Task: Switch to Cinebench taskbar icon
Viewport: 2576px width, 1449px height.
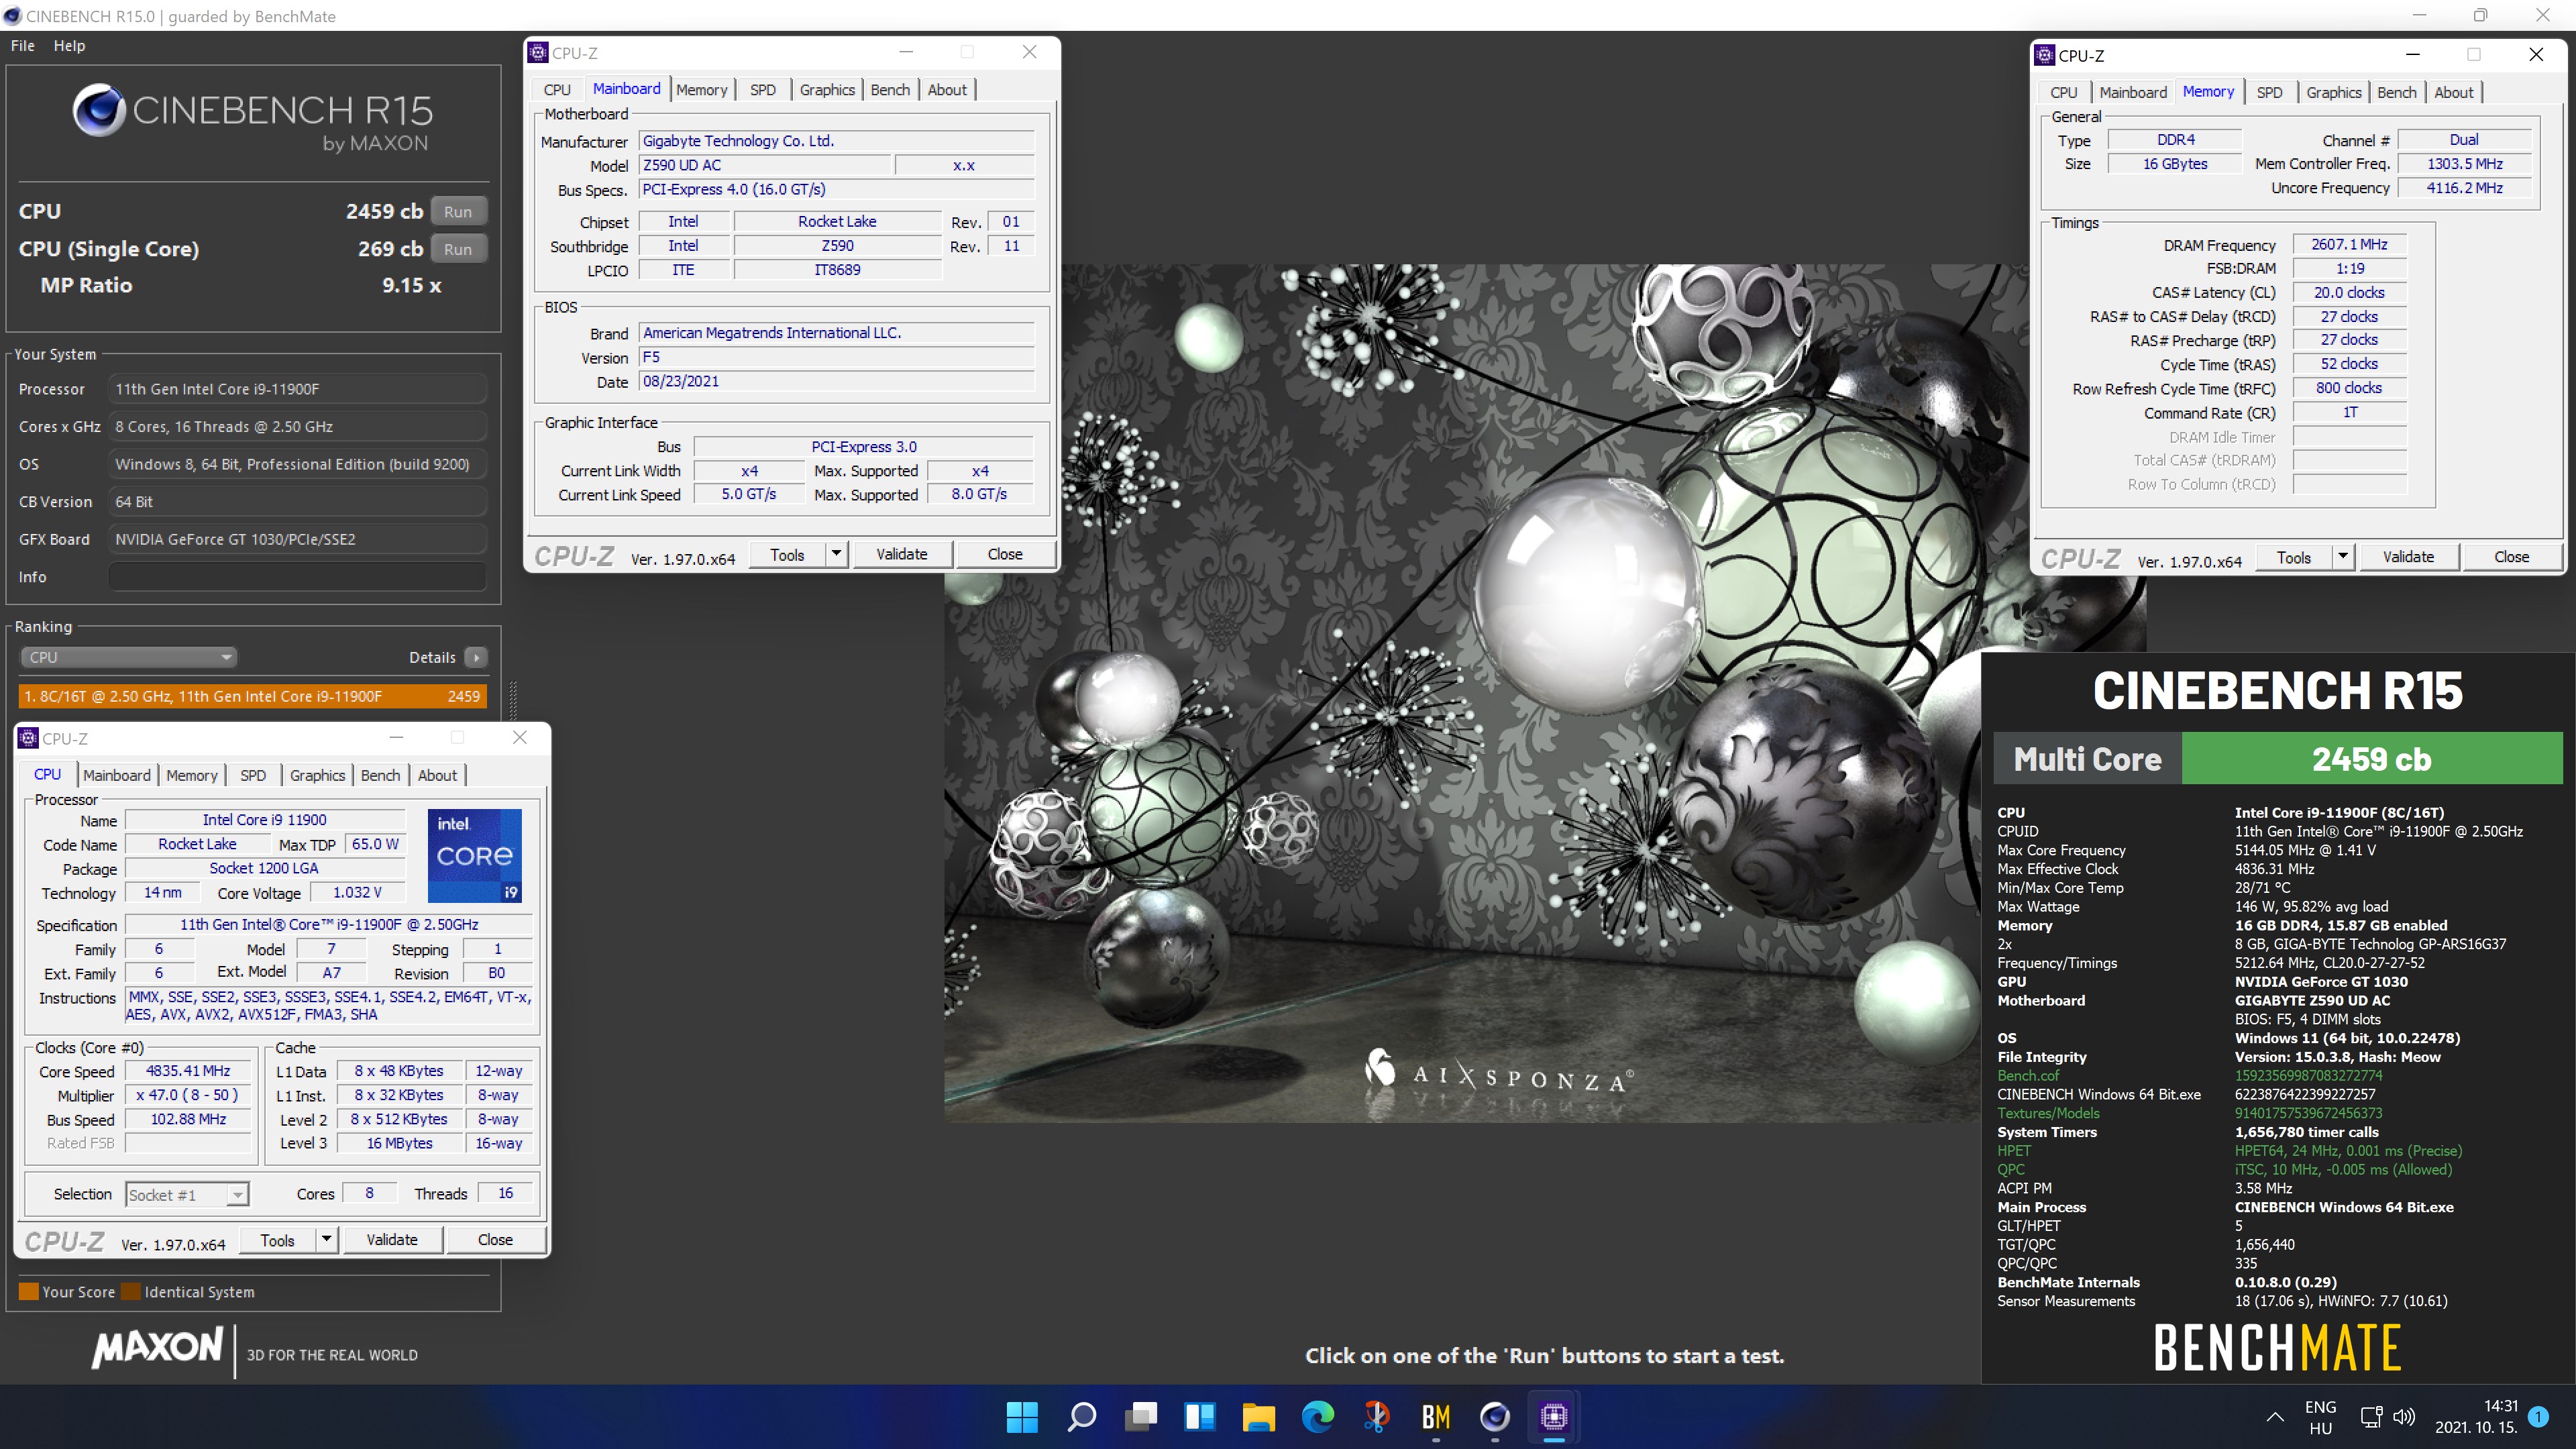Action: pos(1494,1416)
